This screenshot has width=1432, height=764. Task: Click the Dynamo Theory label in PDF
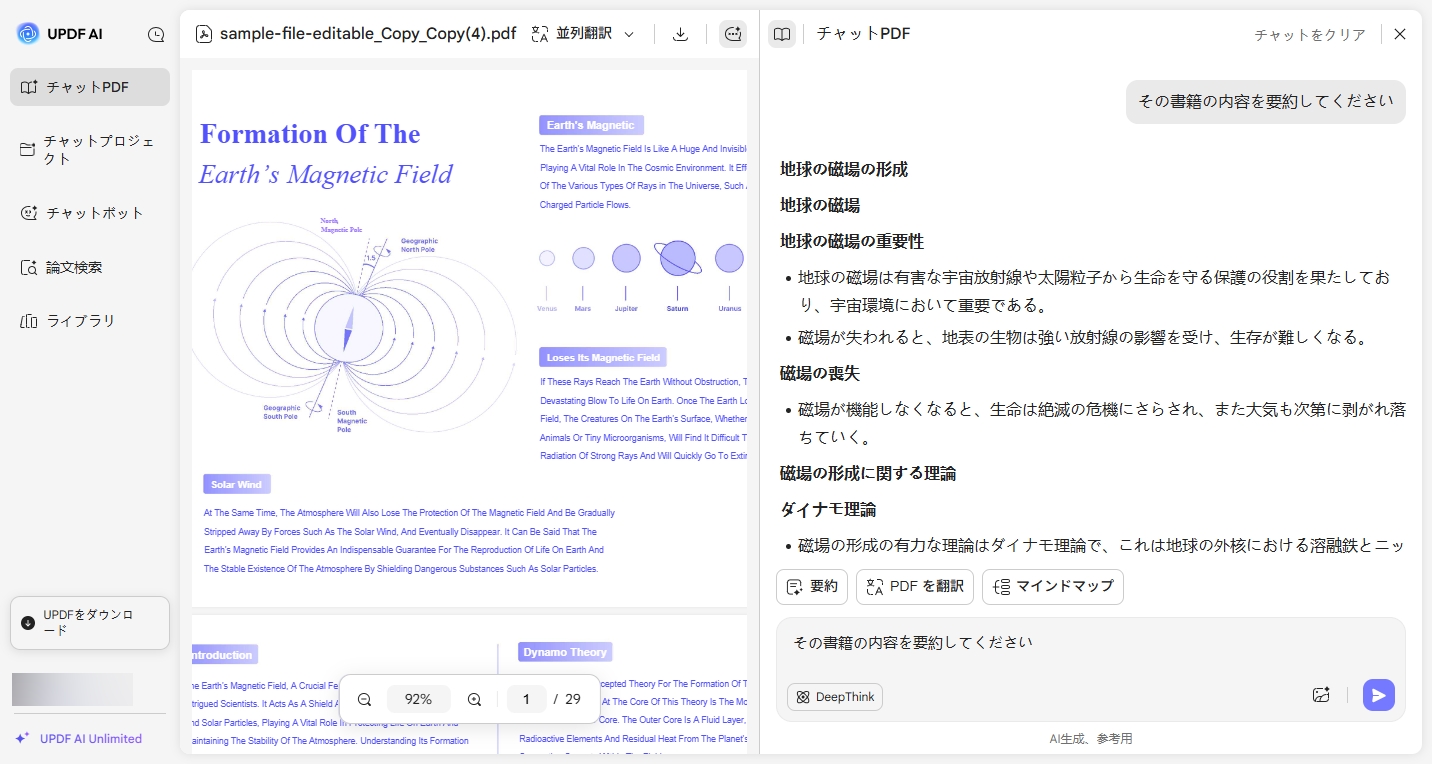(x=565, y=652)
